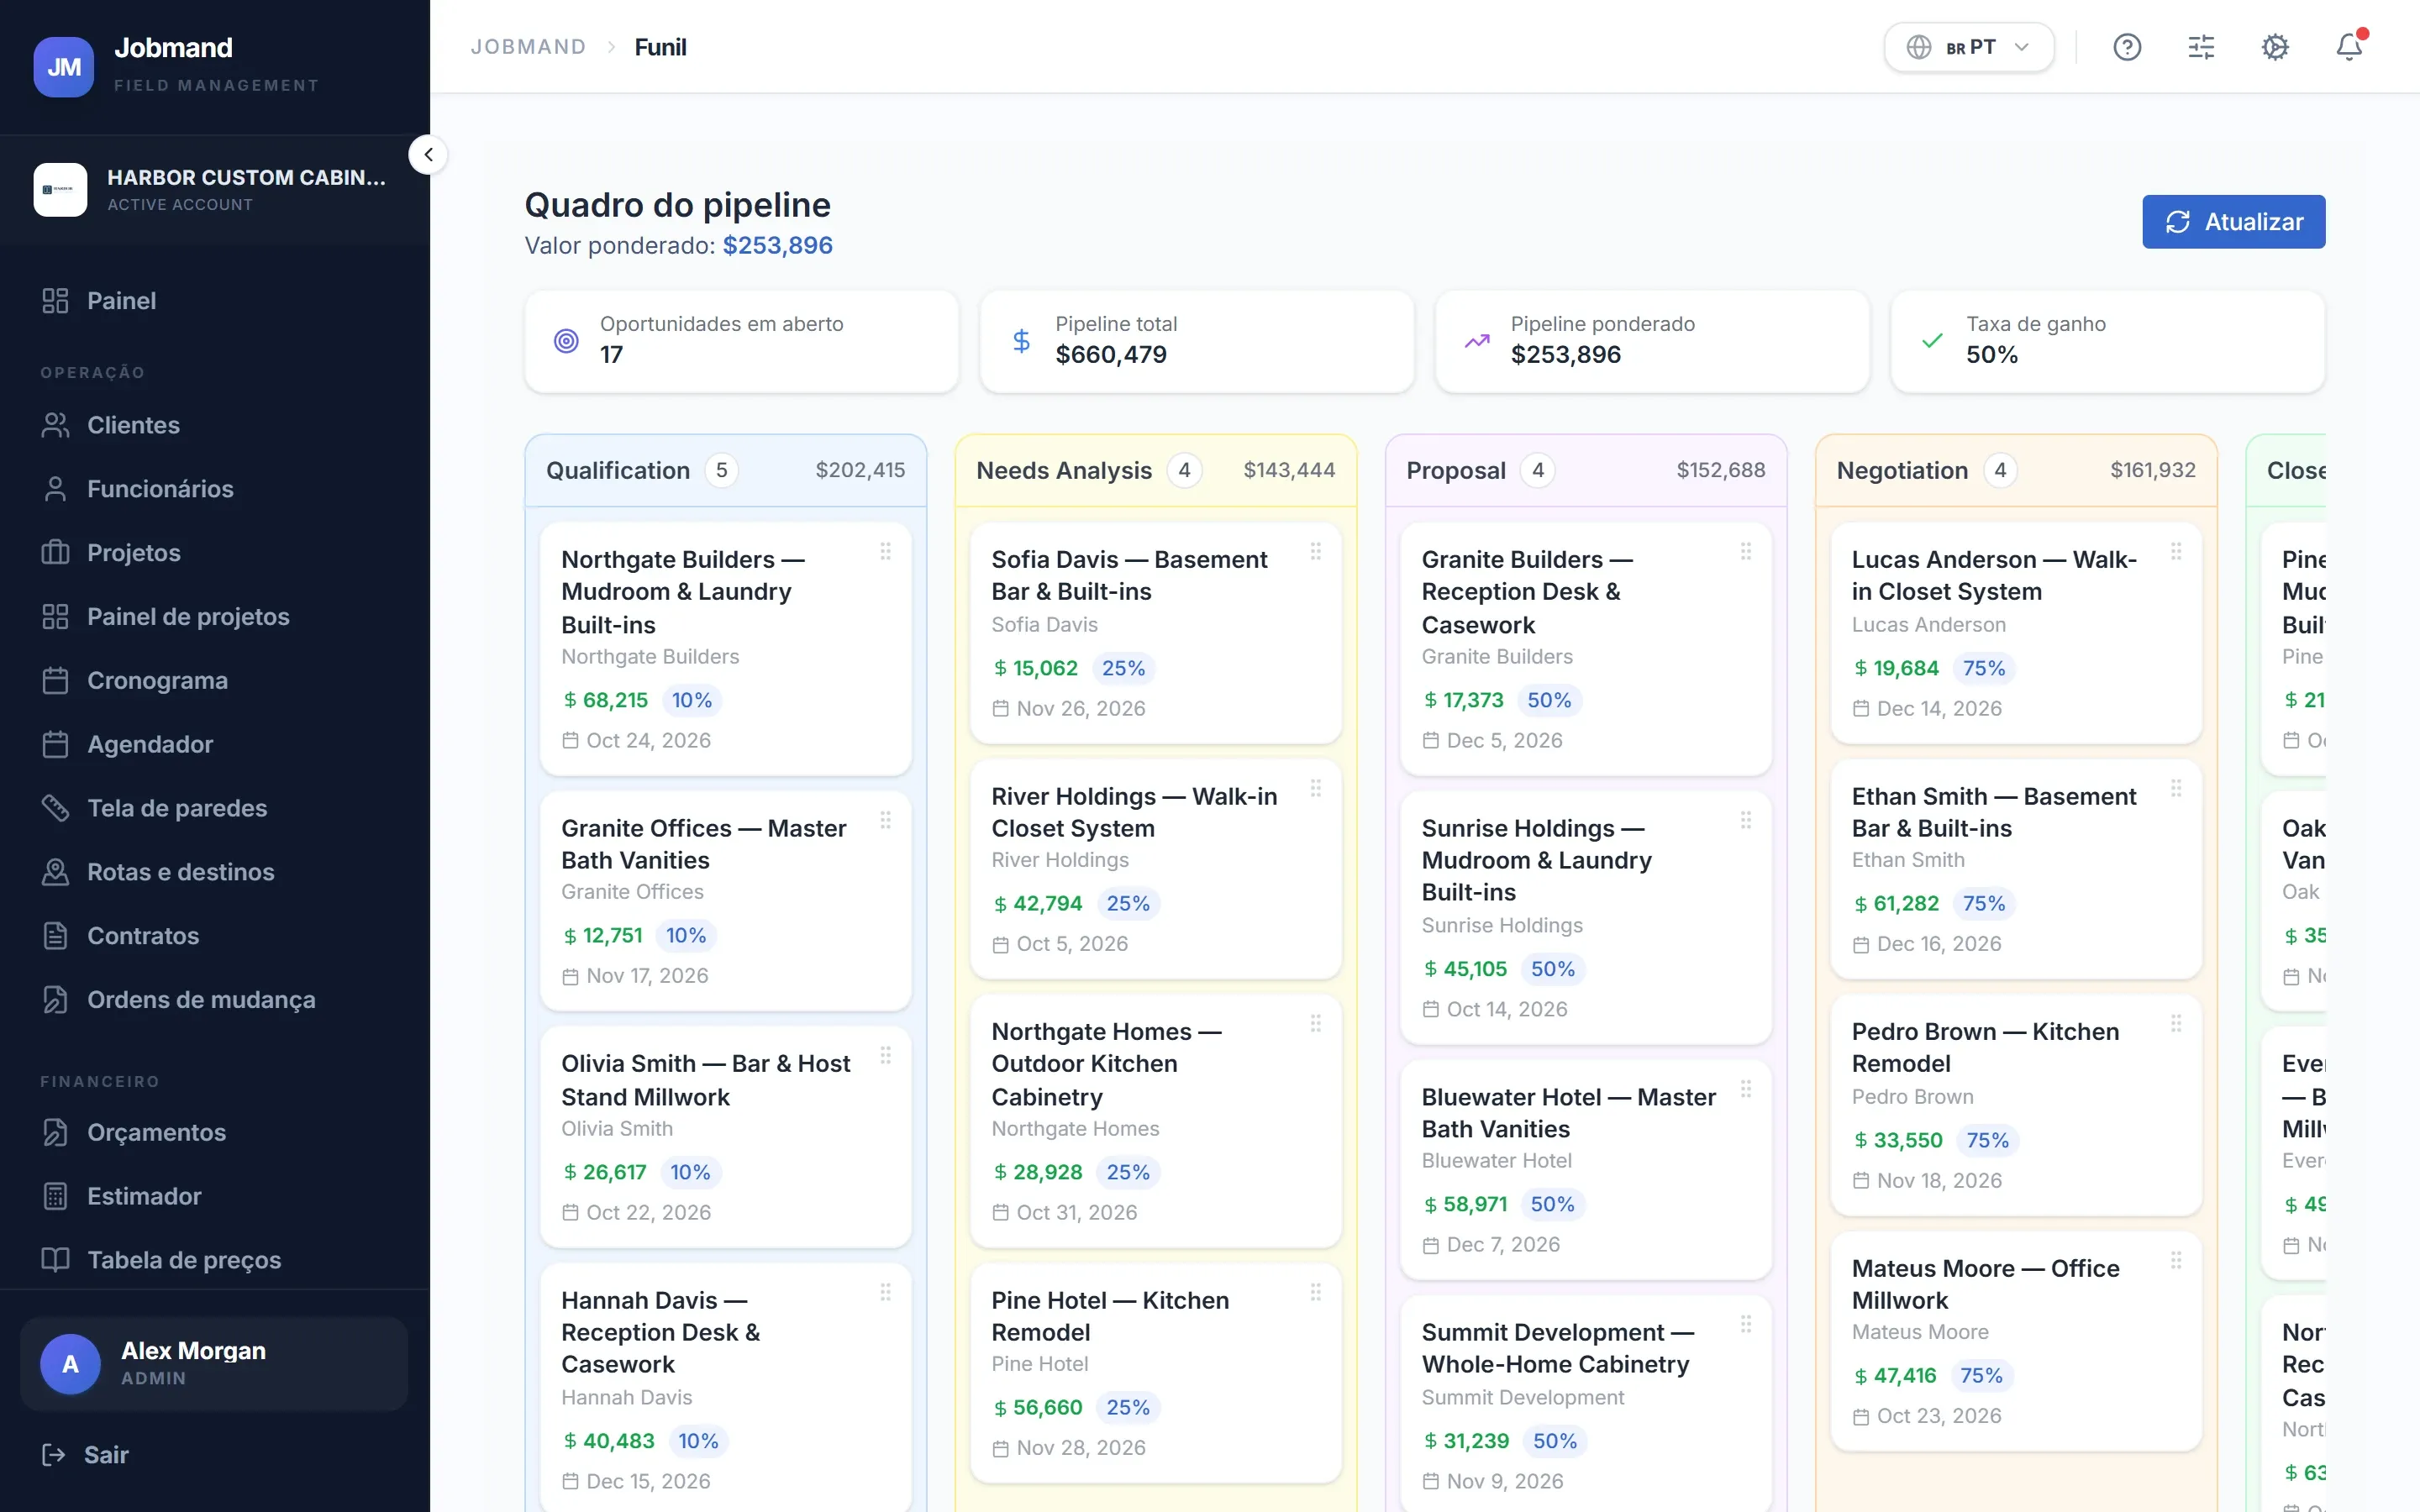The width and height of the screenshot is (2420, 1512).
Task: Click the $253,896 weighted value text
Action: coord(777,246)
